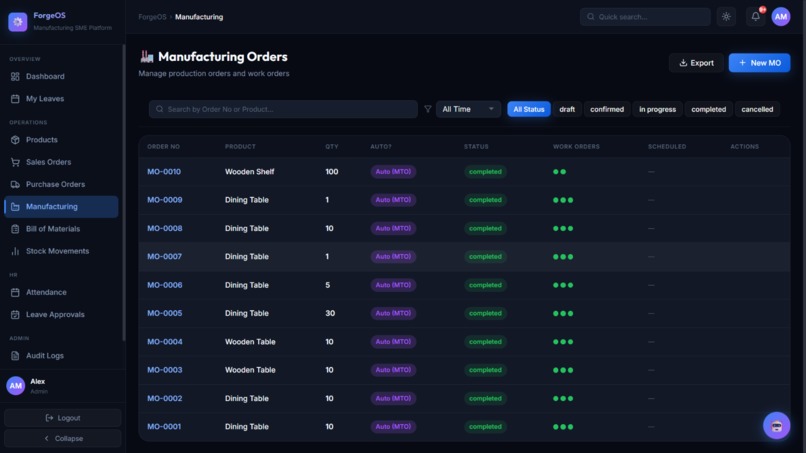Image resolution: width=806 pixels, height=453 pixels.
Task: Open Purchase Orders in the sidebar
Action: tap(61, 184)
